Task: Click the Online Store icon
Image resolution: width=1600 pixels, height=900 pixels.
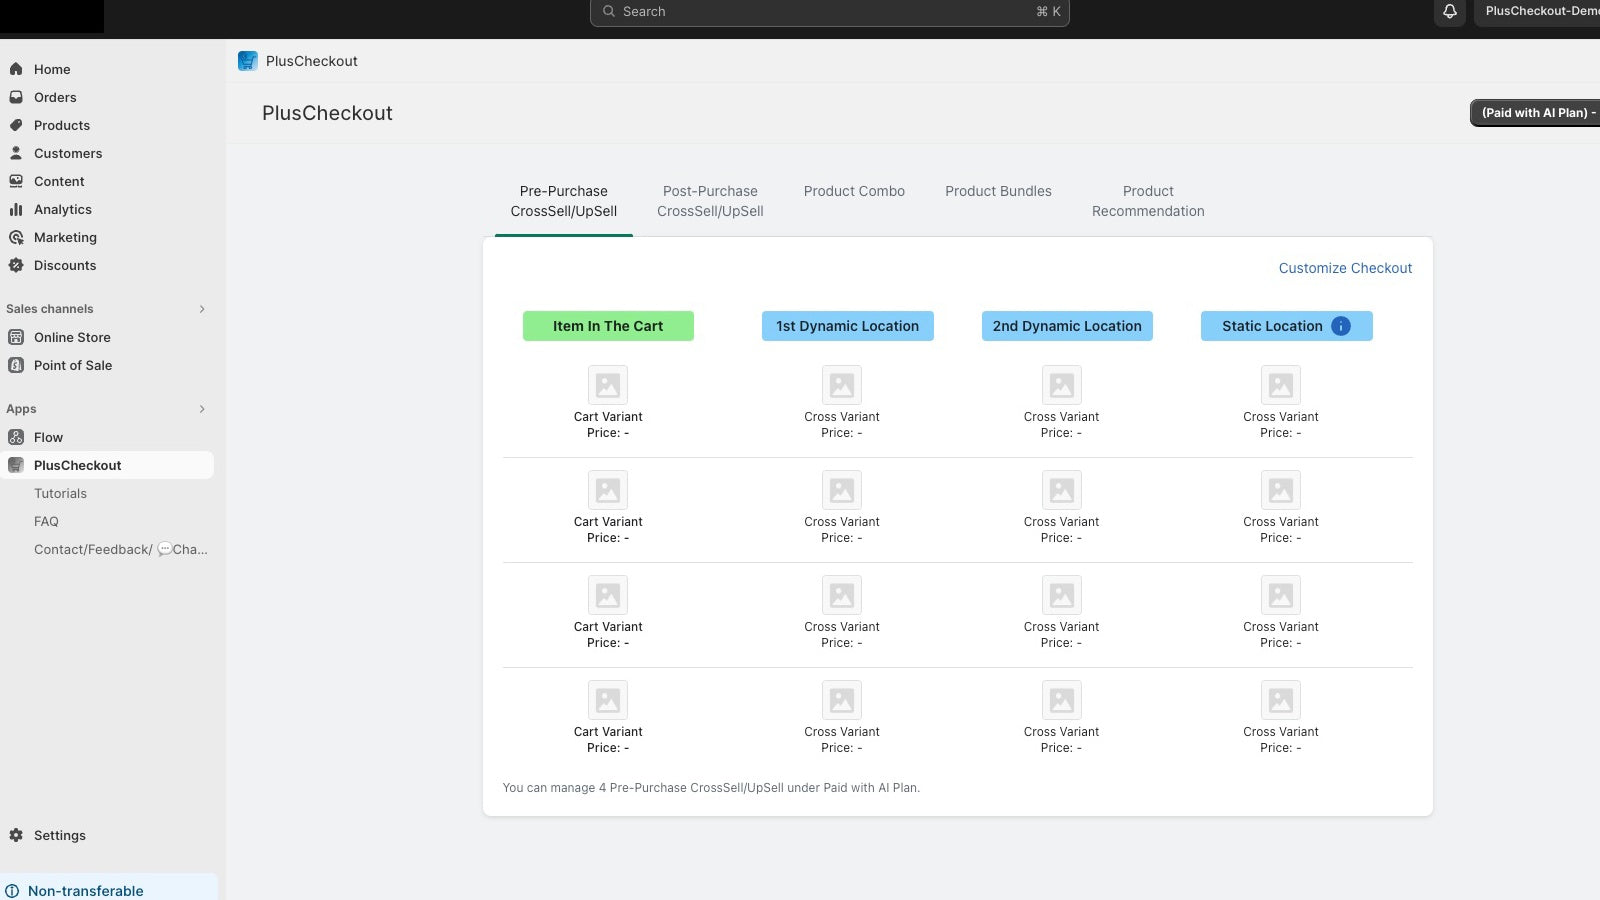Action: (x=16, y=337)
